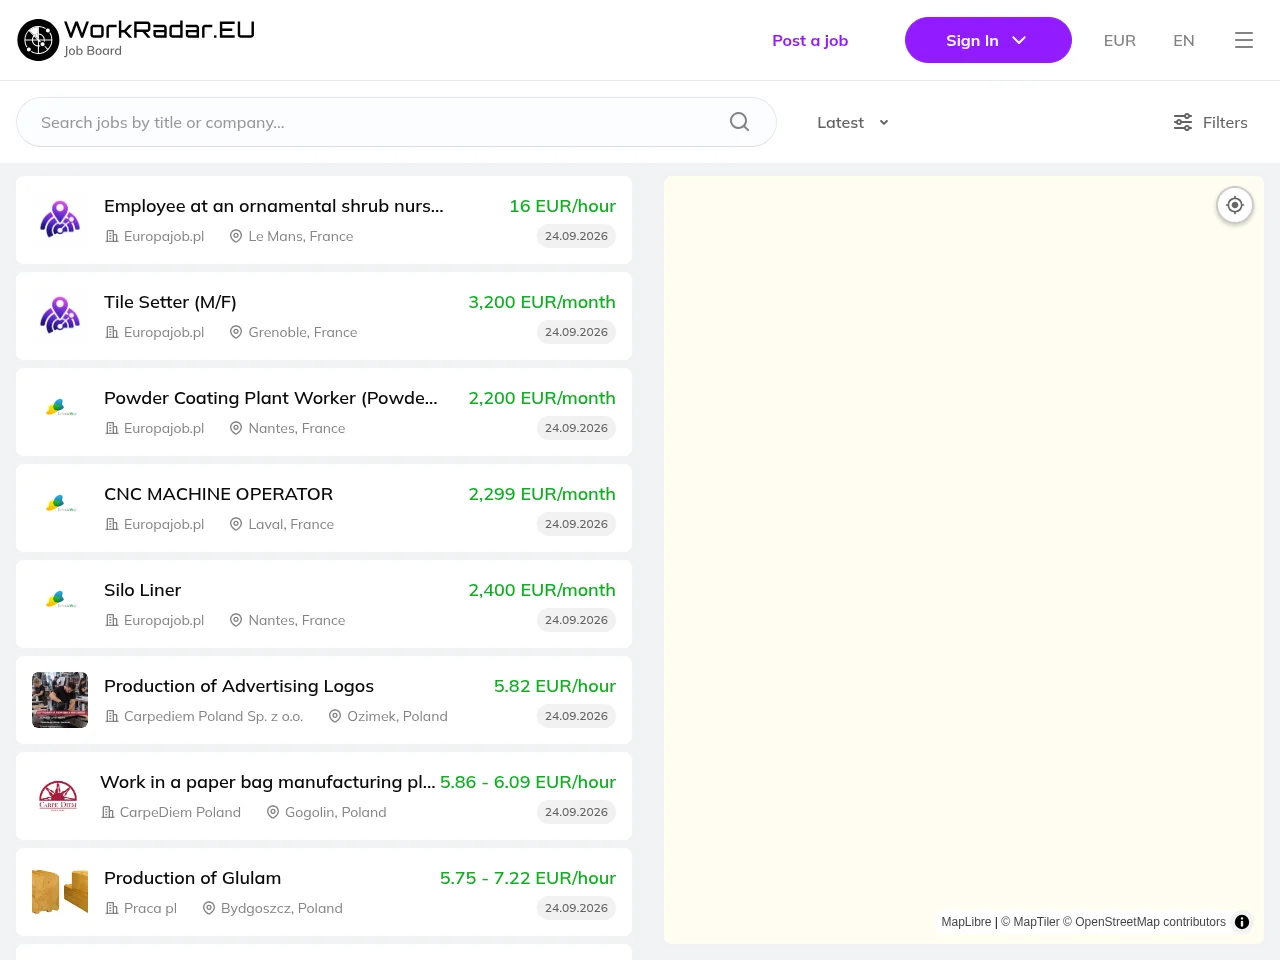Click the CarpeDiem Poland company name
The image size is (1280, 960).
[x=180, y=812]
